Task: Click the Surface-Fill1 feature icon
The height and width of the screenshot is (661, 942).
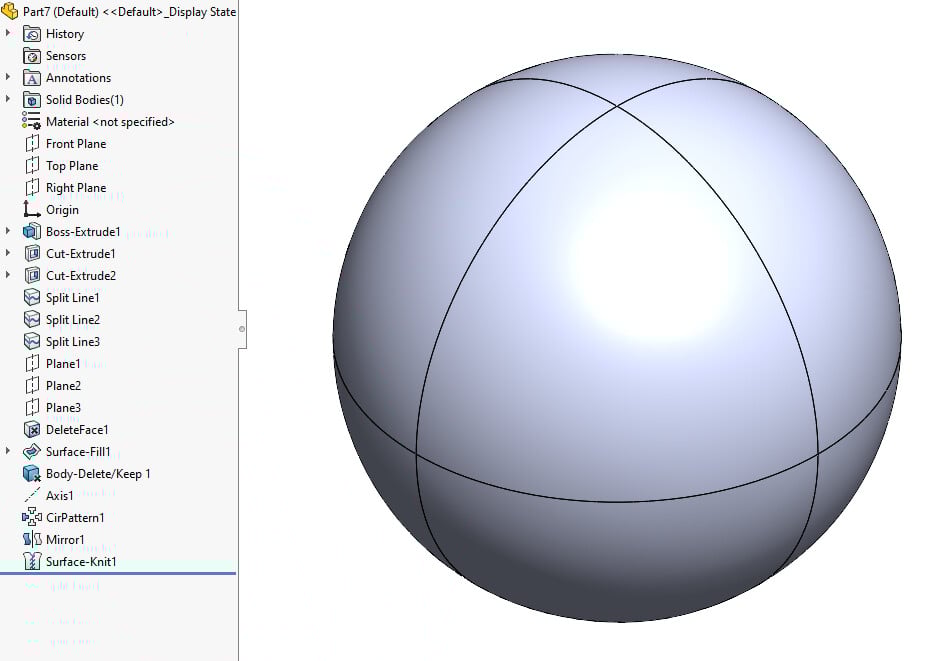Action: point(32,451)
